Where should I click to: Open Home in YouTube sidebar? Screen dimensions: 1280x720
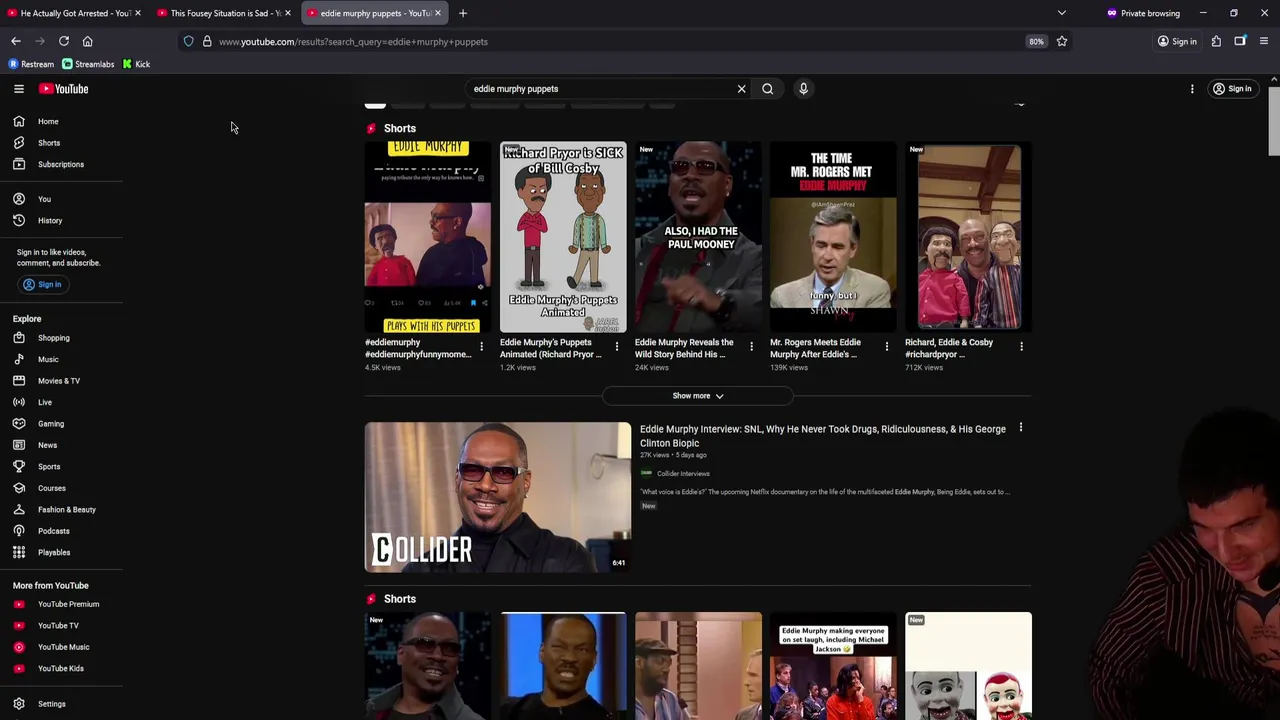point(48,122)
